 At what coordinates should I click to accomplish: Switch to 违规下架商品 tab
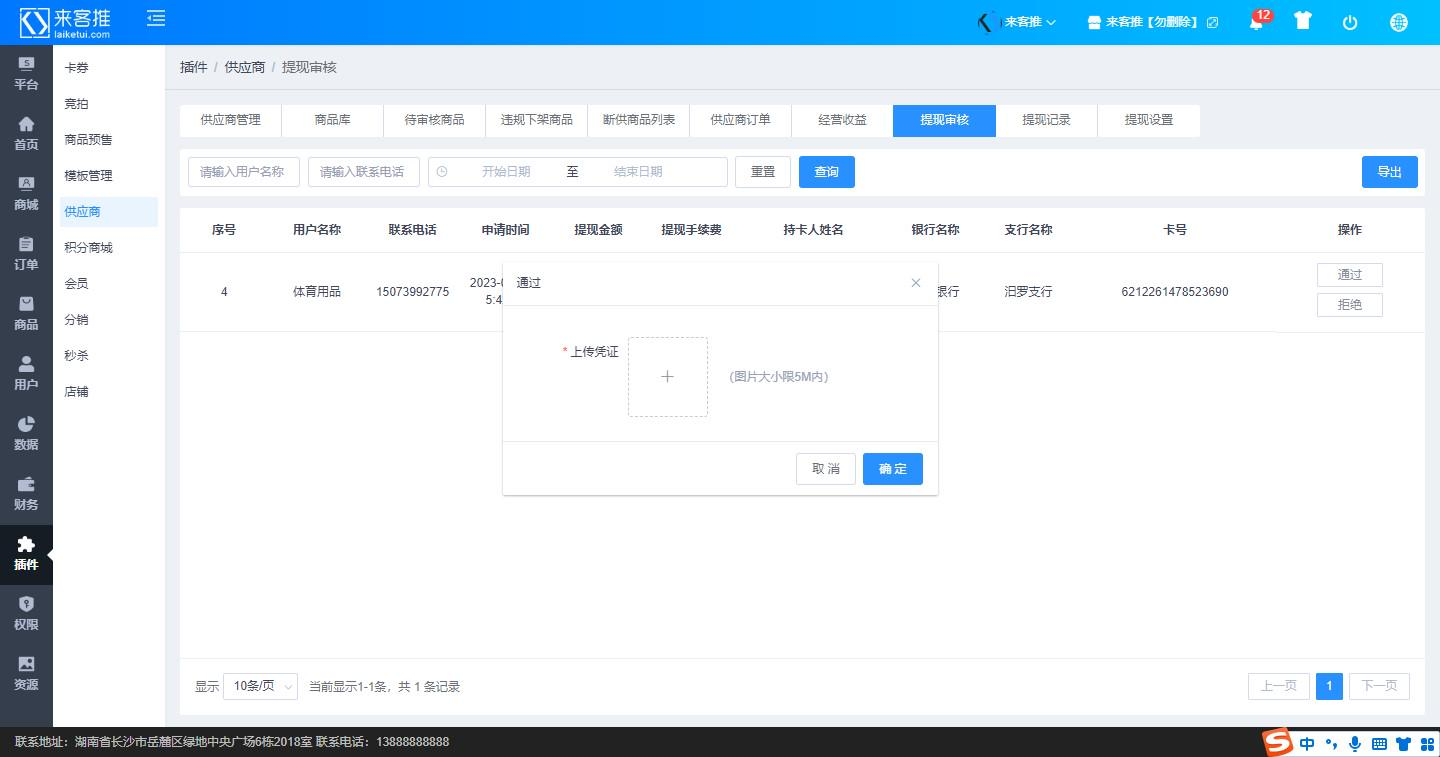tap(537, 120)
